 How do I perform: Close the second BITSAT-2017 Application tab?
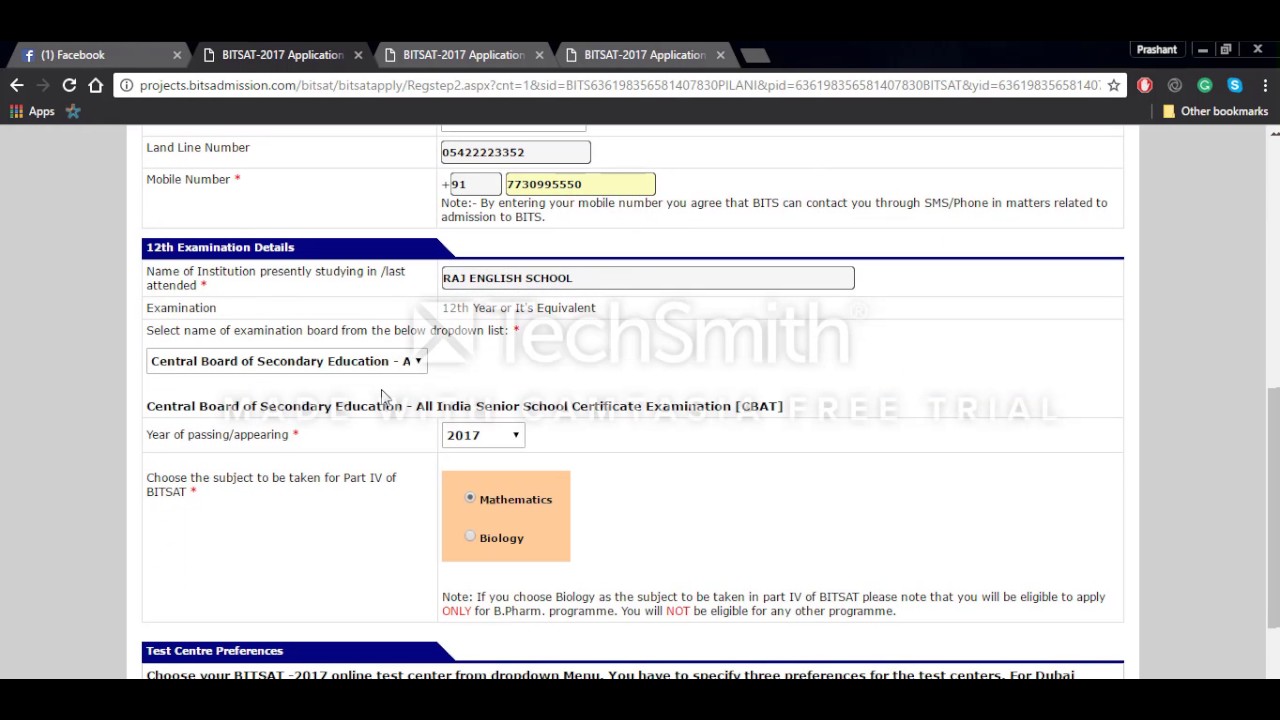click(539, 55)
